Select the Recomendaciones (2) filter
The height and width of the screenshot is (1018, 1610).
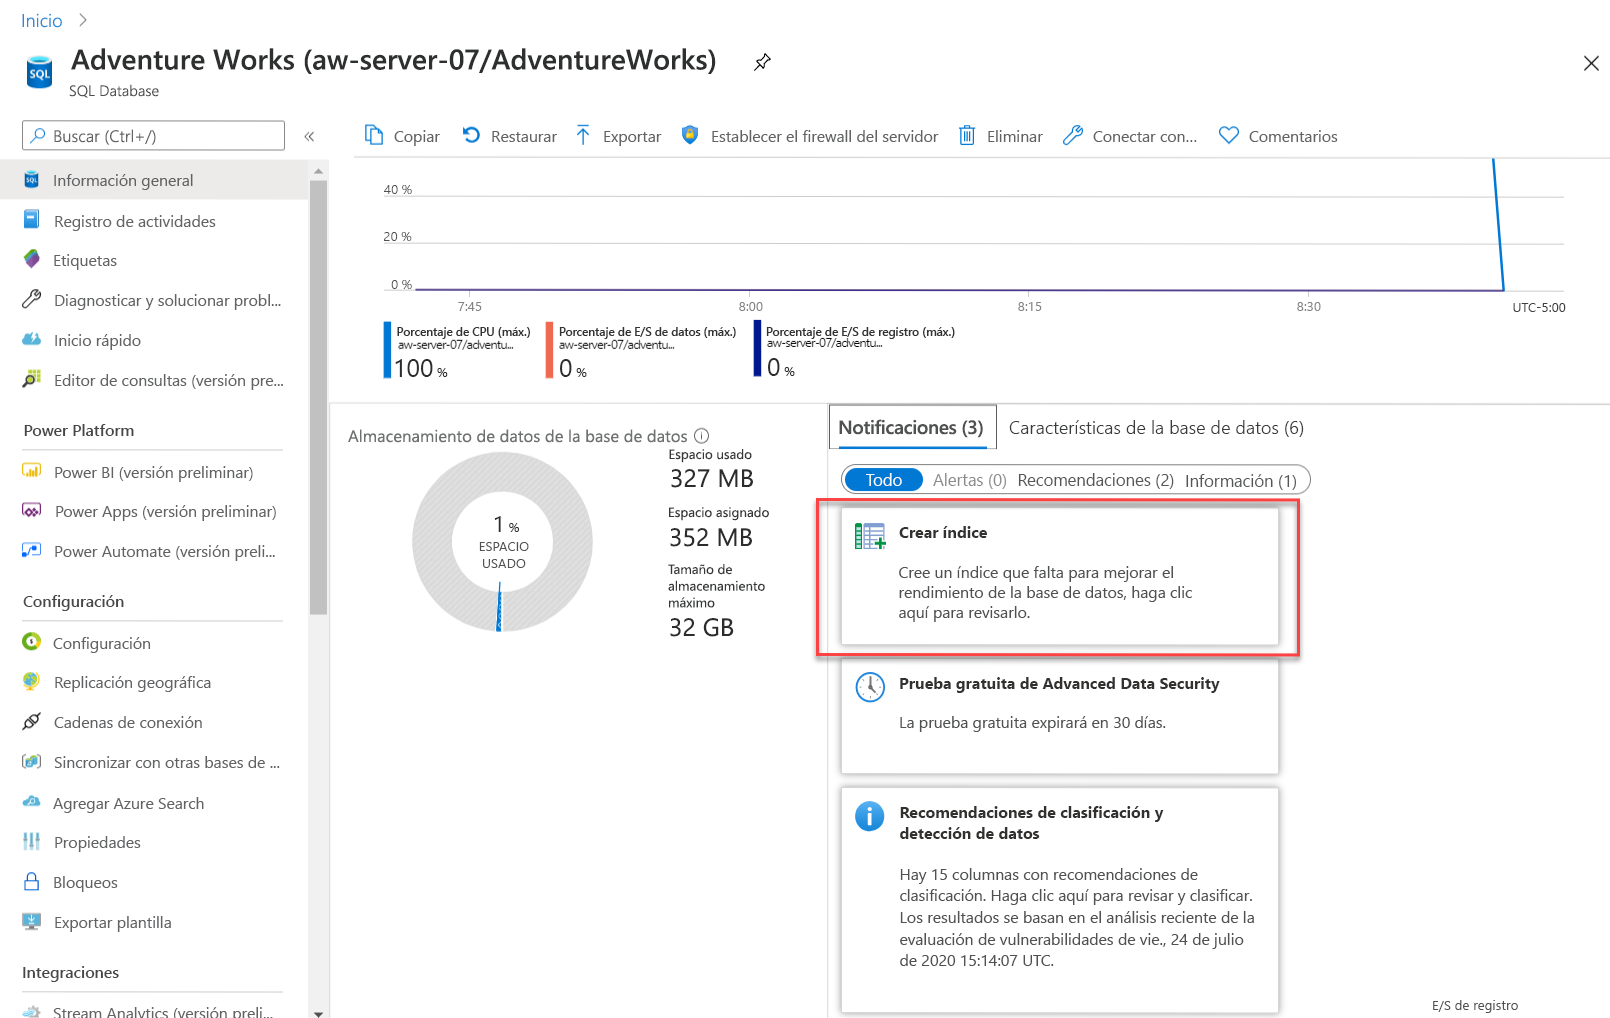(x=1096, y=480)
